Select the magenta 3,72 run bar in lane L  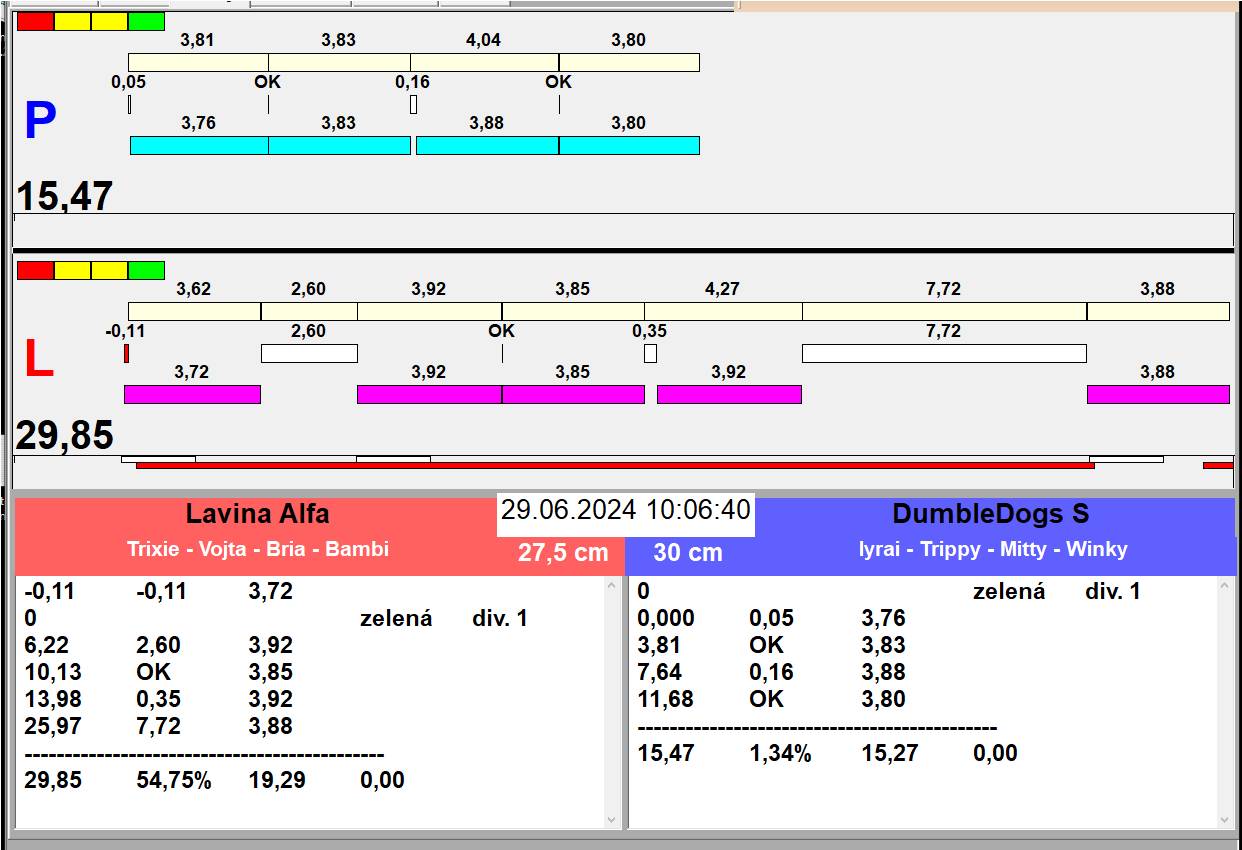coord(192,394)
